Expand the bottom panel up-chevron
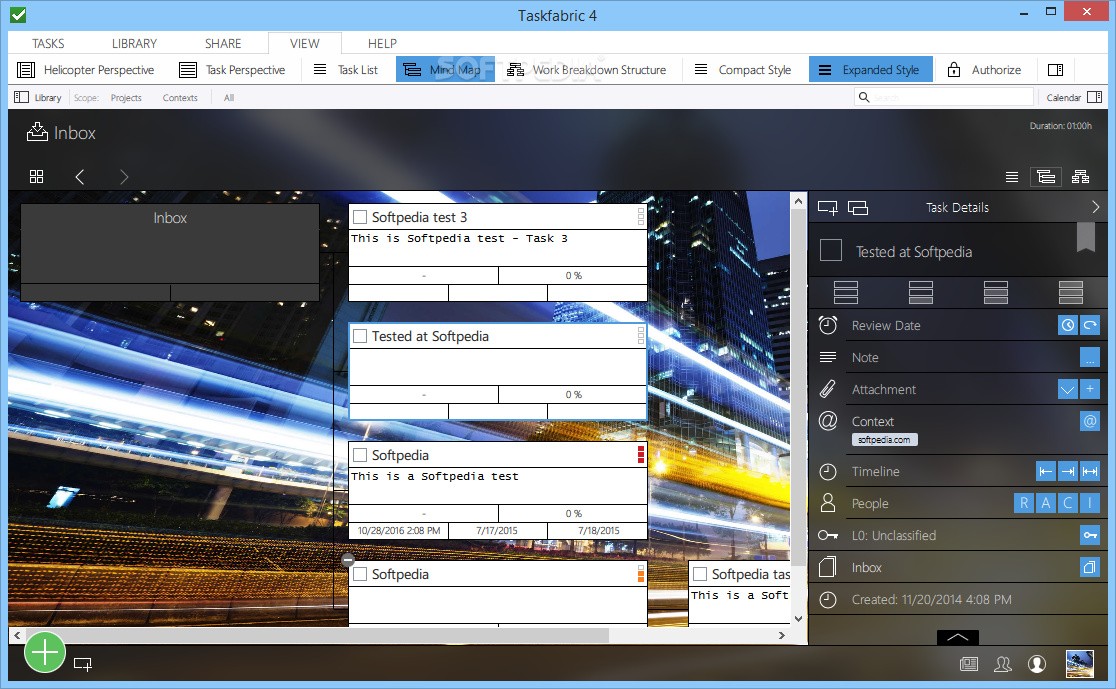 point(957,637)
